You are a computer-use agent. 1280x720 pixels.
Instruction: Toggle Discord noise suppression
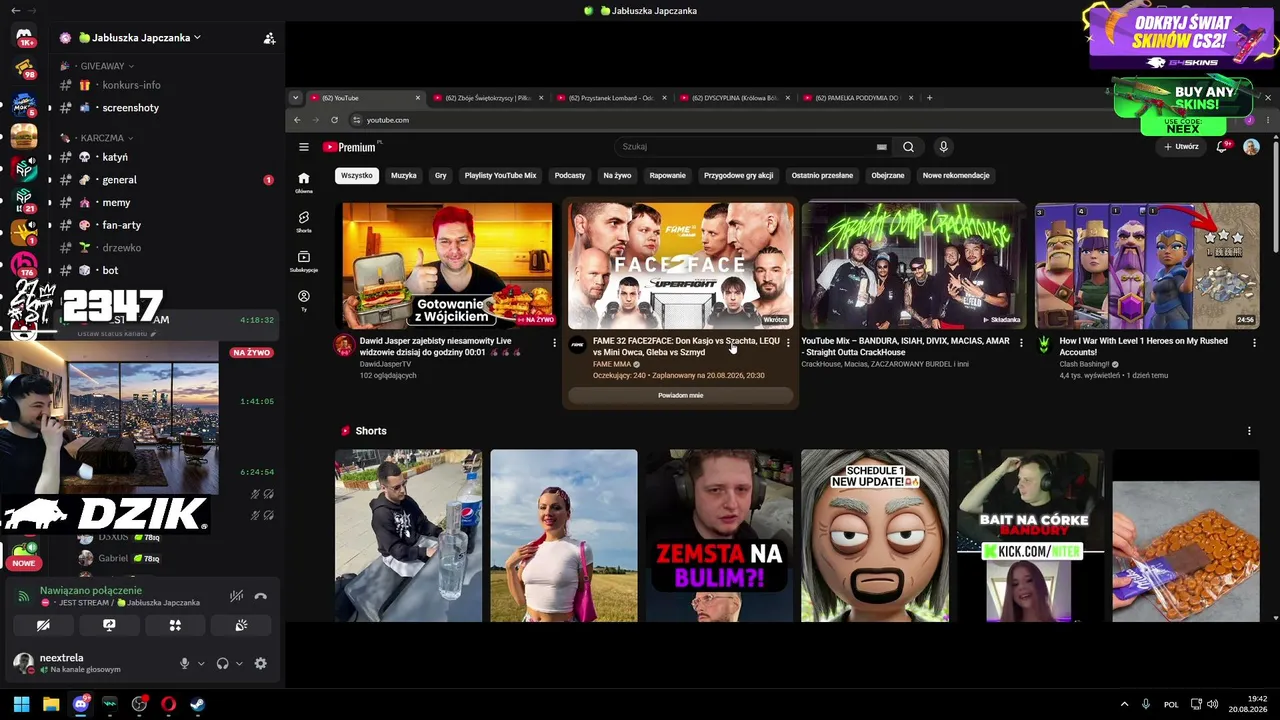pos(236,596)
